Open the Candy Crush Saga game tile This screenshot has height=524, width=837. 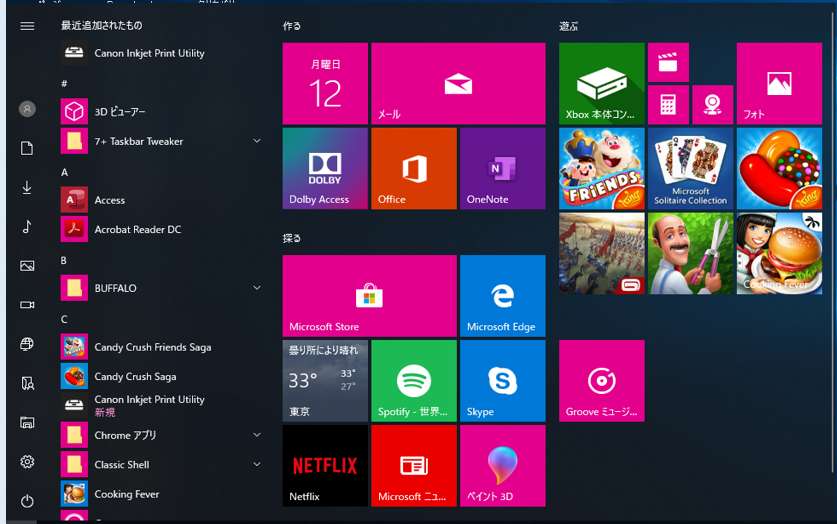[779, 169]
